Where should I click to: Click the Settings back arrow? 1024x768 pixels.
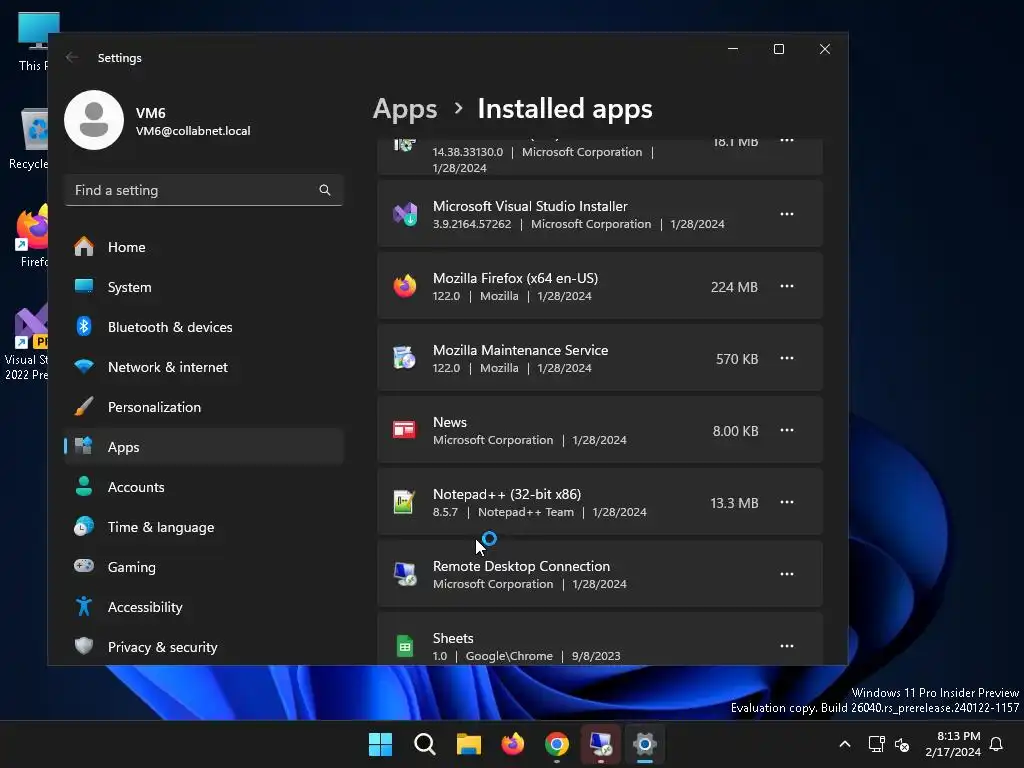pyautogui.click(x=72, y=57)
